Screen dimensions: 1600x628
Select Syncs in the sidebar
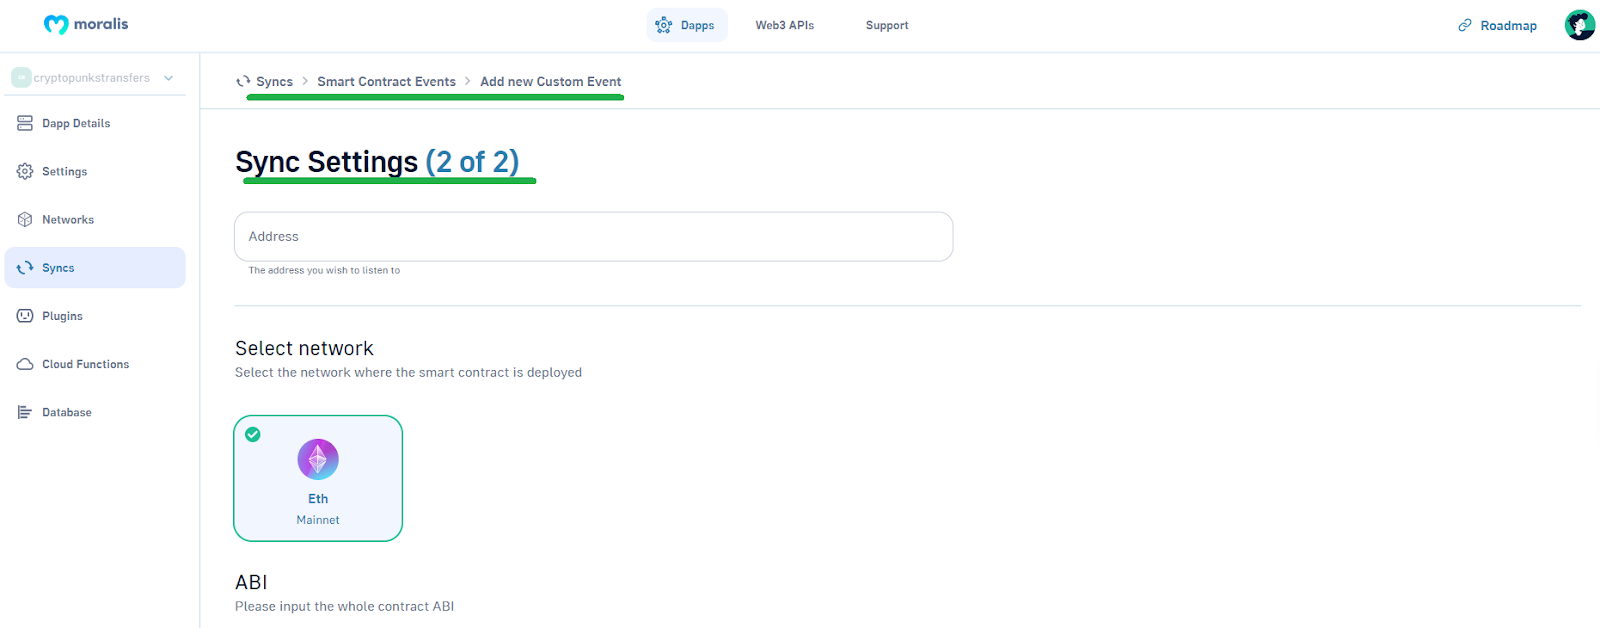(95, 268)
